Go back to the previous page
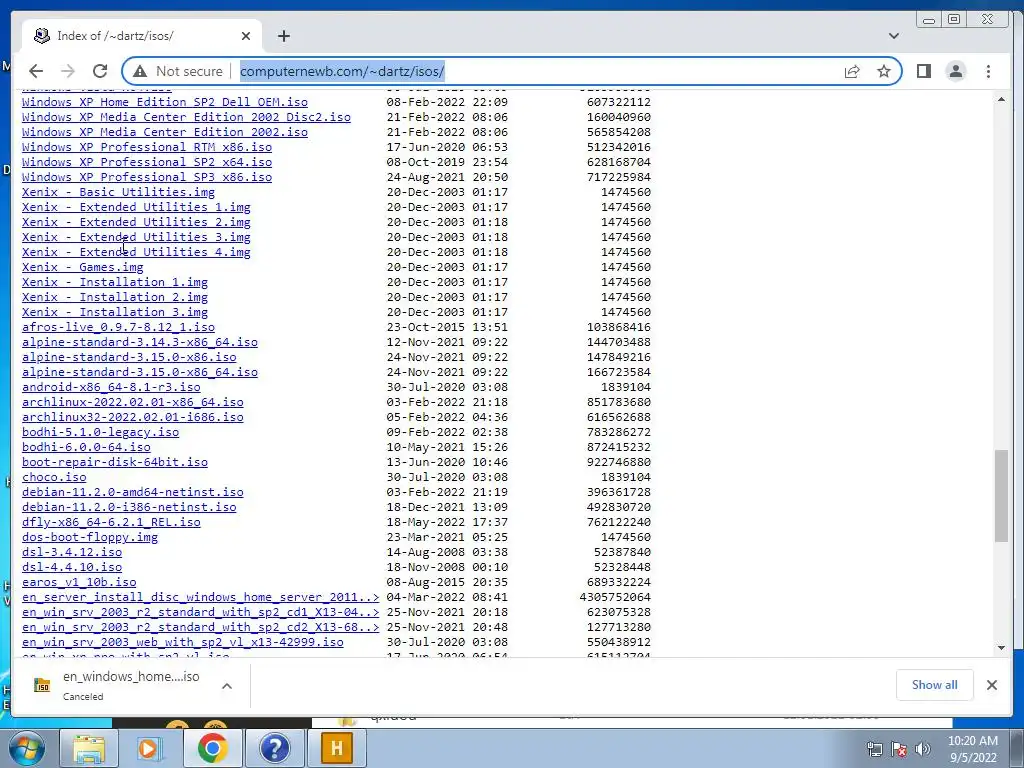1024x768 pixels. click(x=36, y=71)
